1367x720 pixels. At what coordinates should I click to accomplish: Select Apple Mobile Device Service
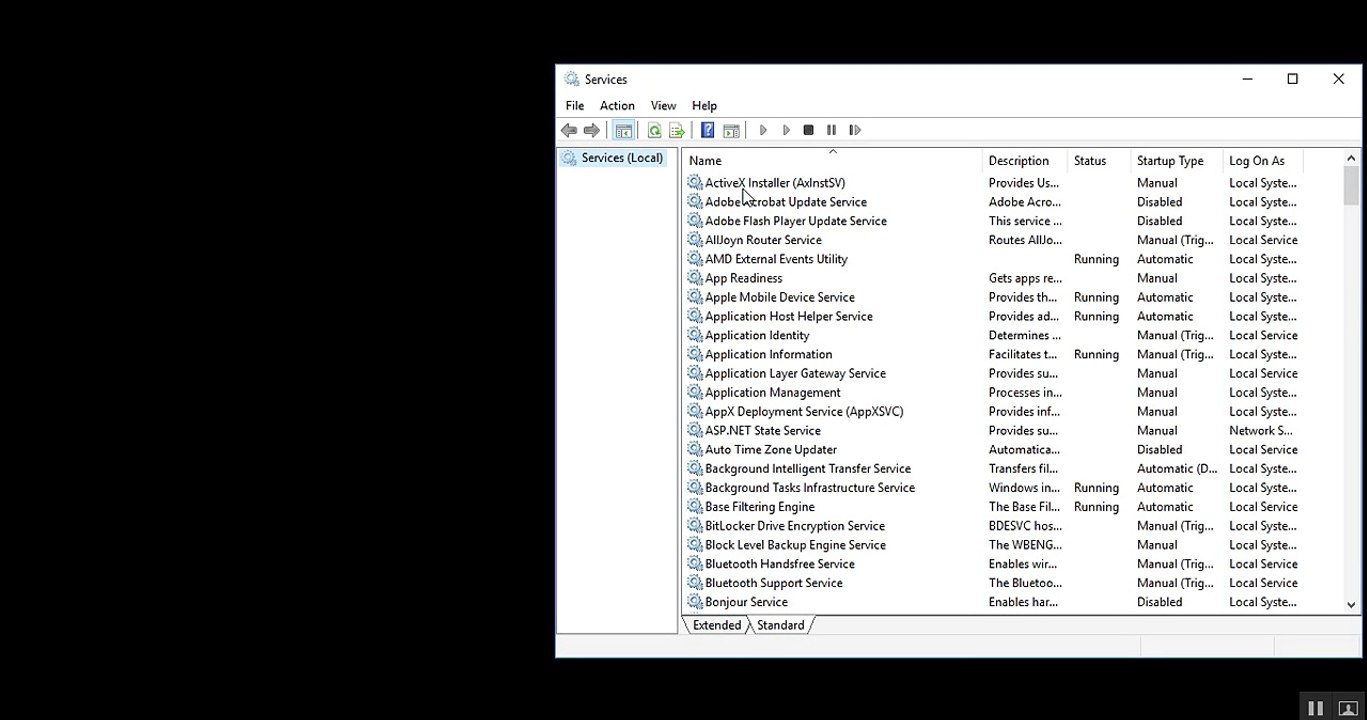click(780, 297)
